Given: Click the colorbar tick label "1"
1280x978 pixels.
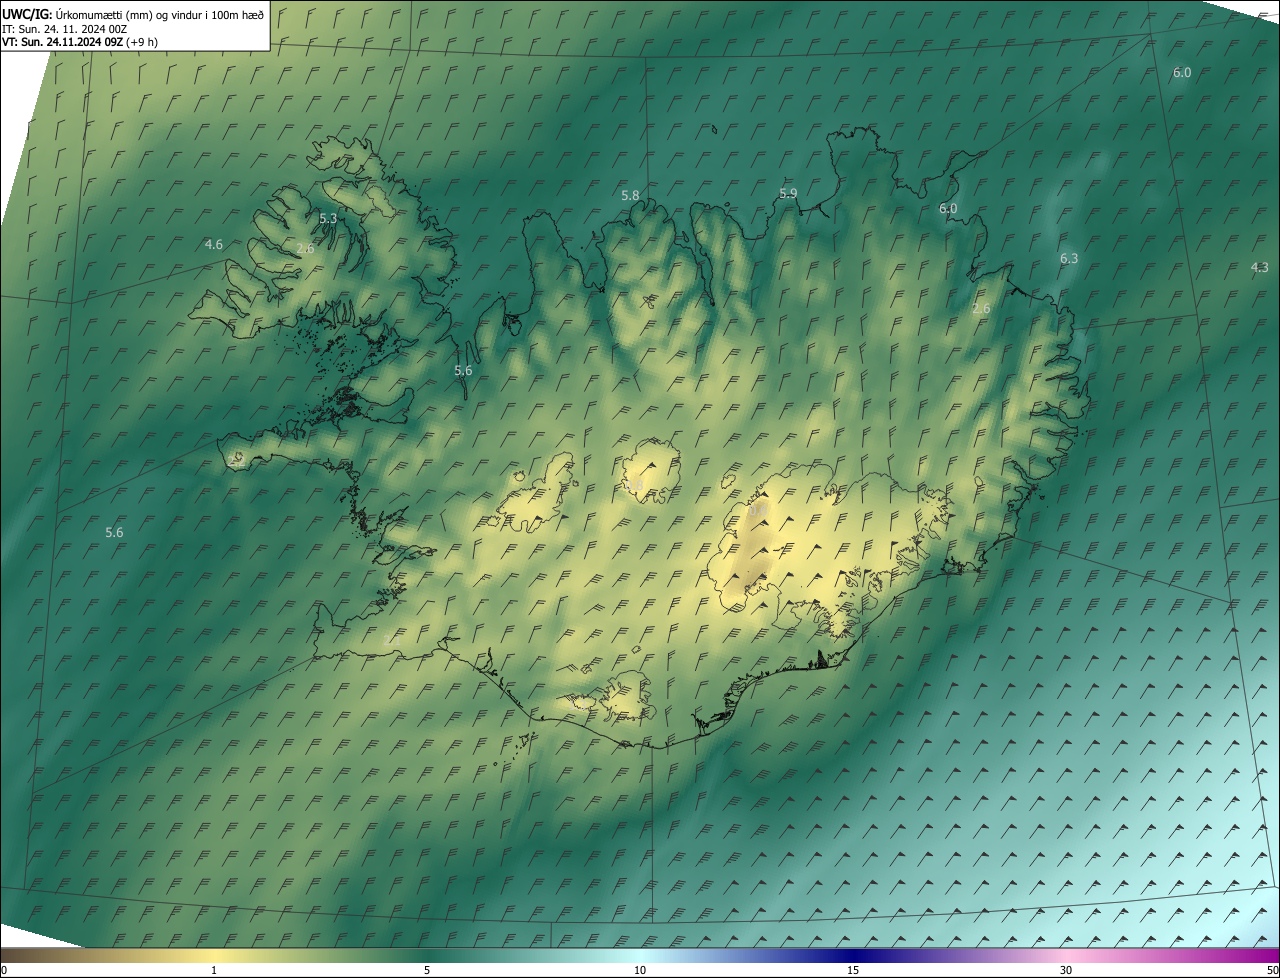Looking at the screenshot, I should coord(214,970).
